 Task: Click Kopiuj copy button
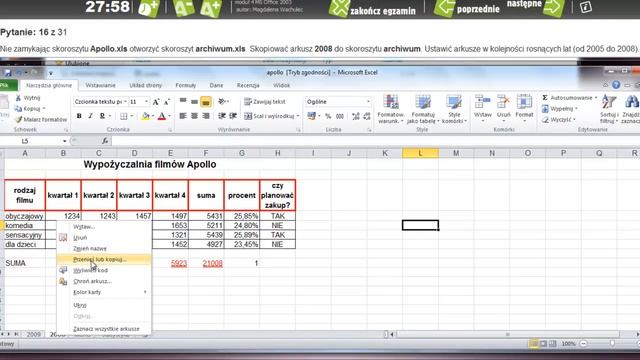coord(29,109)
